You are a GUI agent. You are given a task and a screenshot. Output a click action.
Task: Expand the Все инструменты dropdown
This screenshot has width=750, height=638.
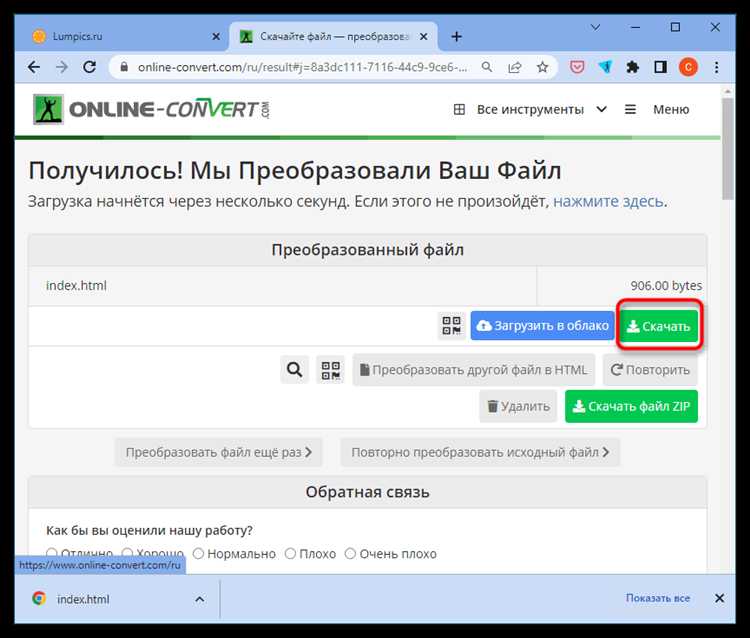tap(530, 109)
